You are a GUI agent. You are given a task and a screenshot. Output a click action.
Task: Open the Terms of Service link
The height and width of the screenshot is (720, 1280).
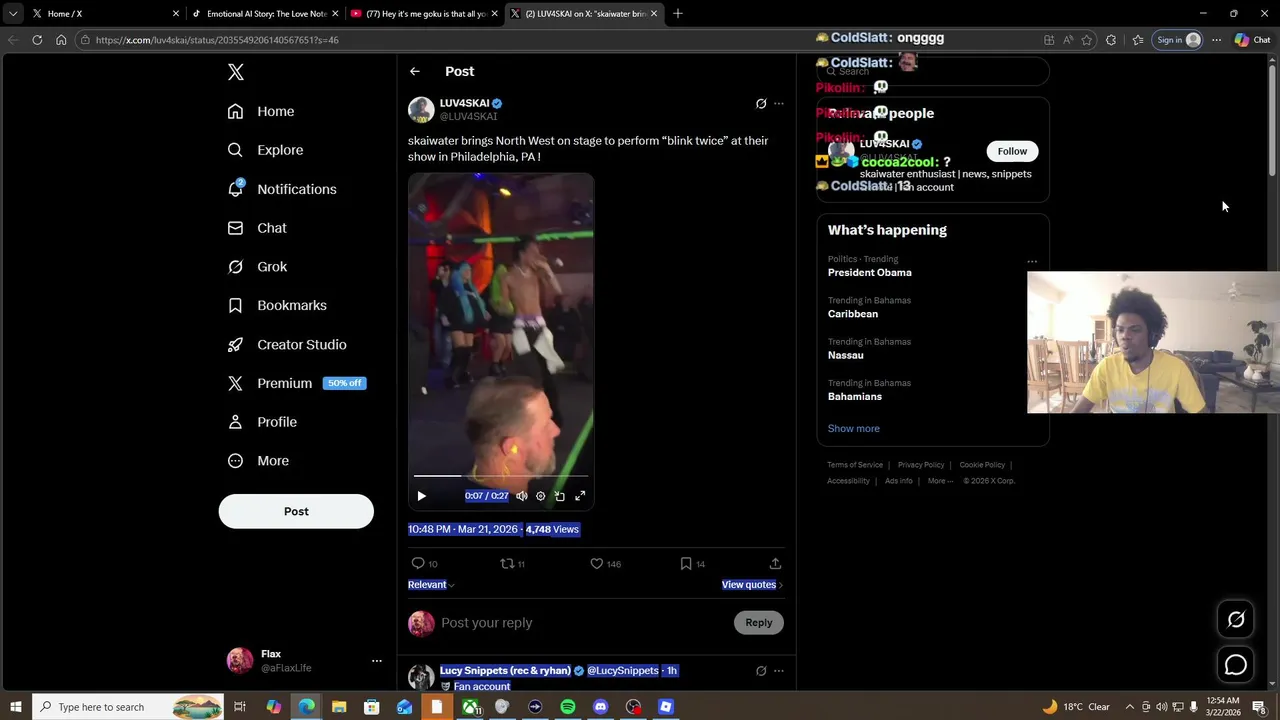pyautogui.click(x=855, y=465)
